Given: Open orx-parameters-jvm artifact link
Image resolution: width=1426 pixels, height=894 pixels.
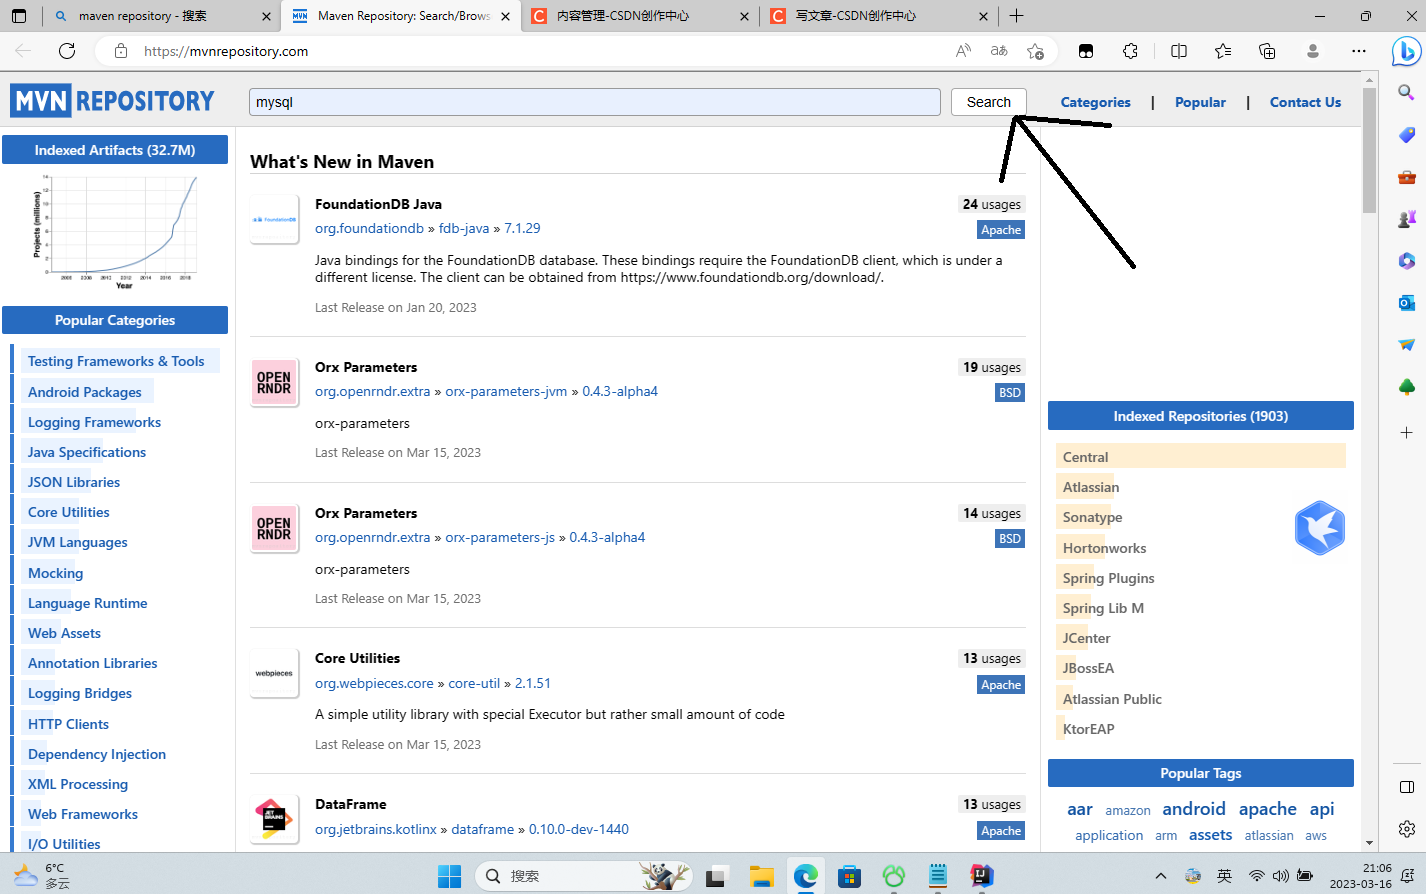Looking at the screenshot, I should pyautogui.click(x=506, y=391).
